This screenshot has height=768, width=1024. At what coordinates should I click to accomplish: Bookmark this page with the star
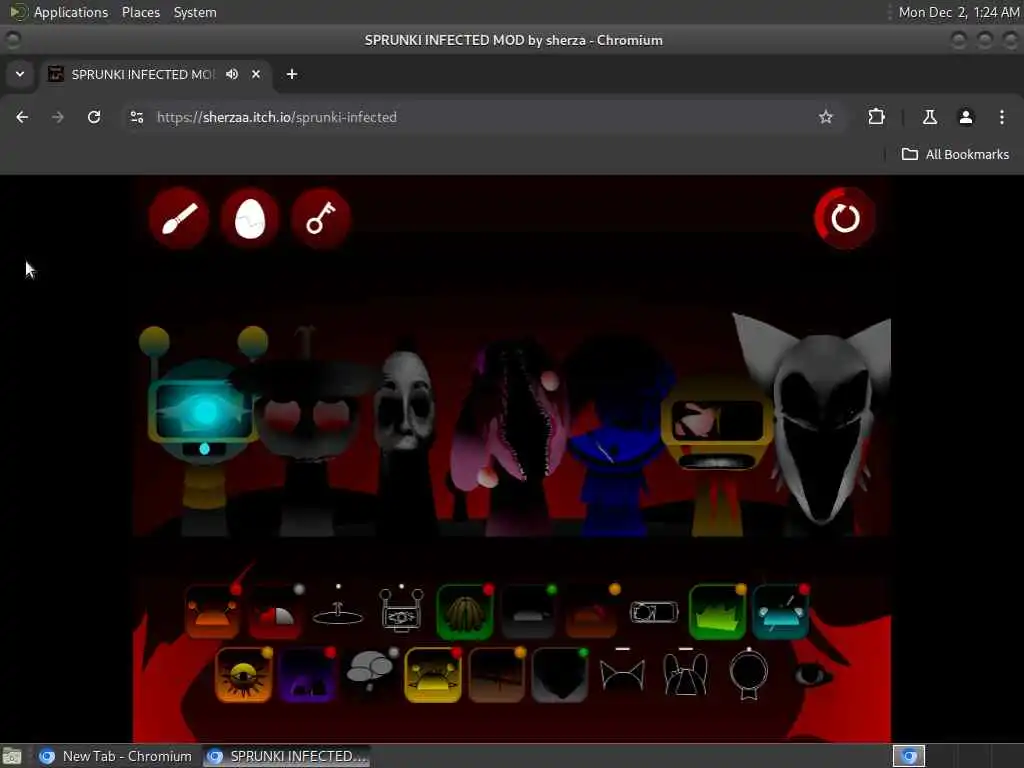(826, 117)
